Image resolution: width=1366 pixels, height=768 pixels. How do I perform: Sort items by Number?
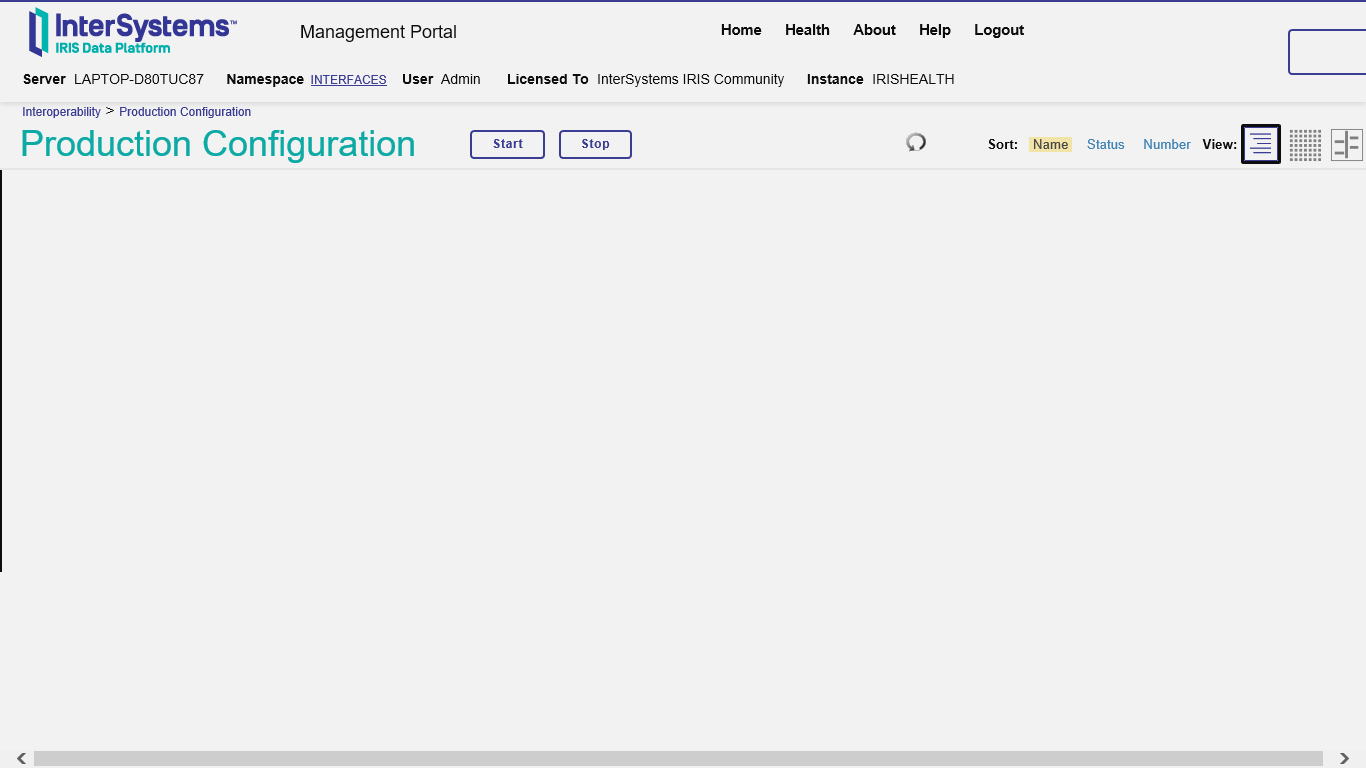(x=1167, y=144)
